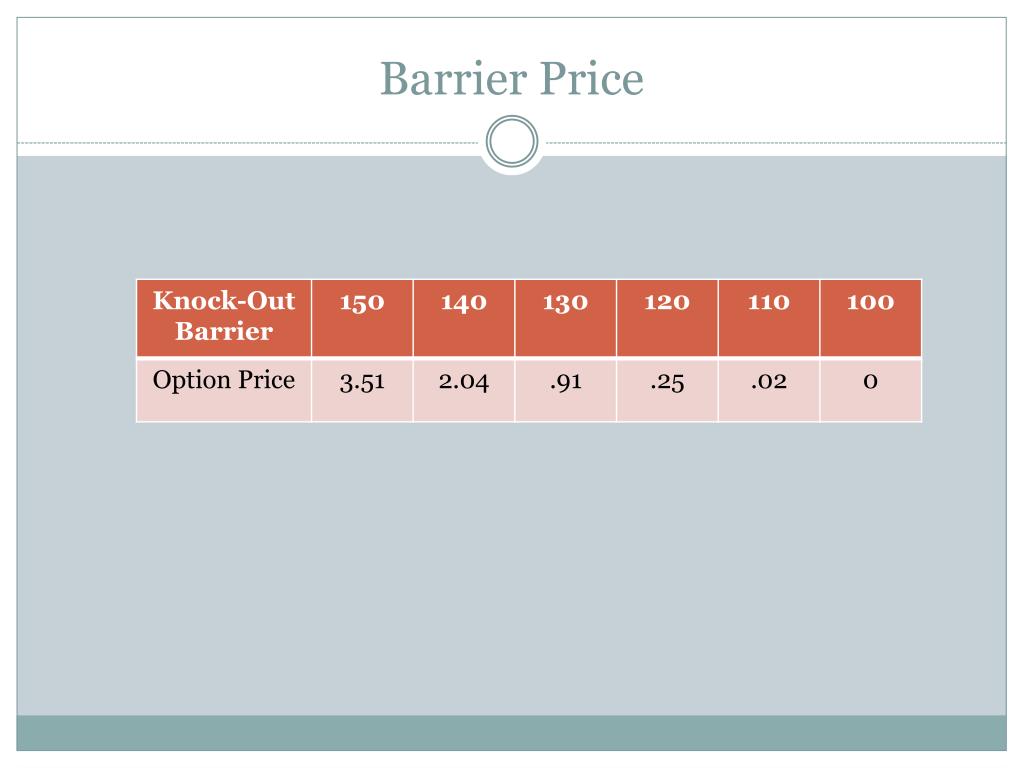Click the dashed divider line left of circle
The image size is (1024, 768).
(x=248, y=142)
